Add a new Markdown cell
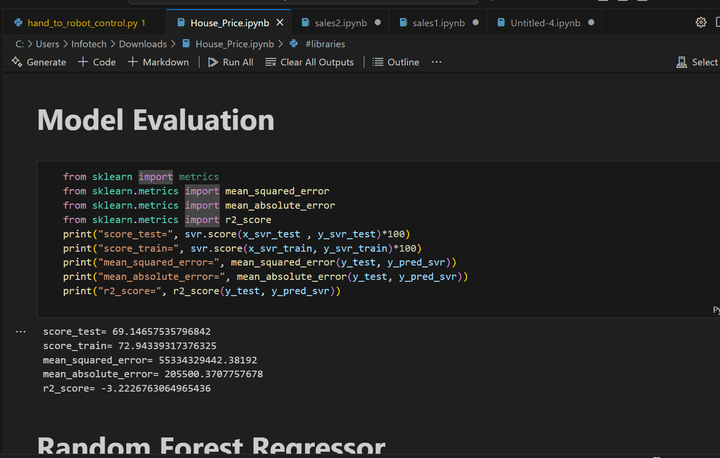This screenshot has height=458, width=720. click(x=158, y=62)
